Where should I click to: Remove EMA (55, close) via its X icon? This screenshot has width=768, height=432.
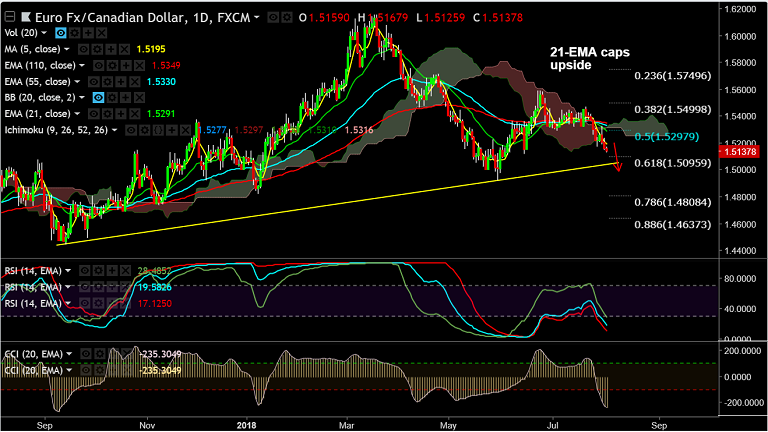[135, 81]
